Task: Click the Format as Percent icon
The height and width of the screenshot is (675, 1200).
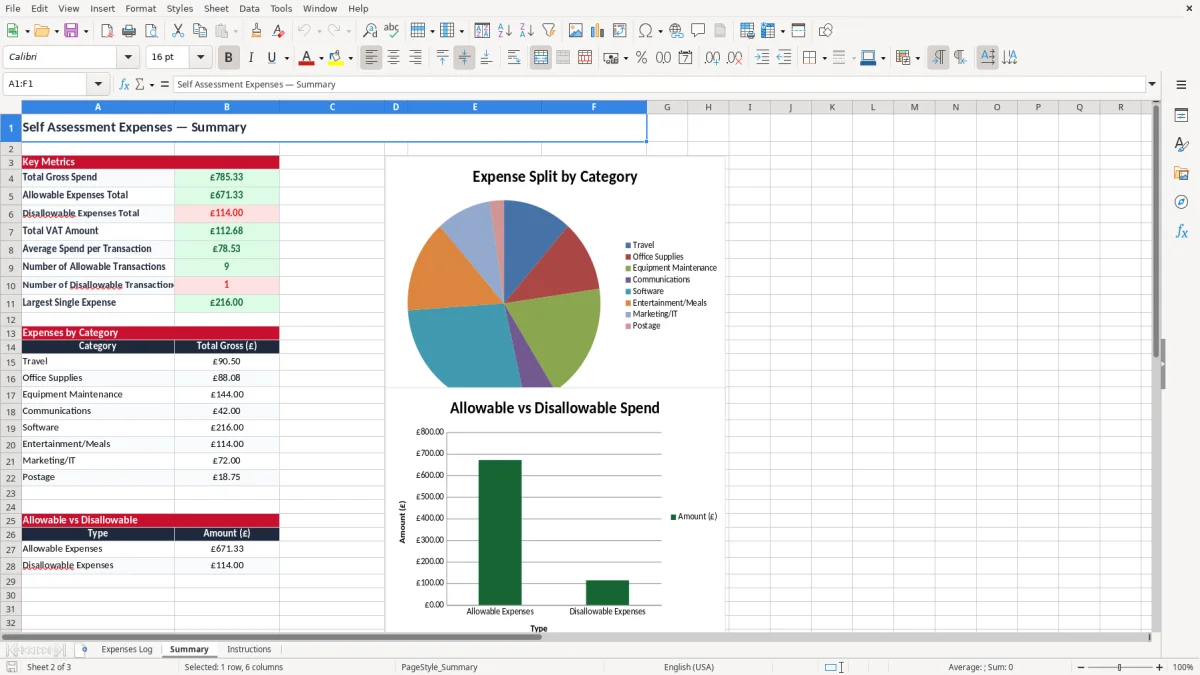Action: point(641,58)
